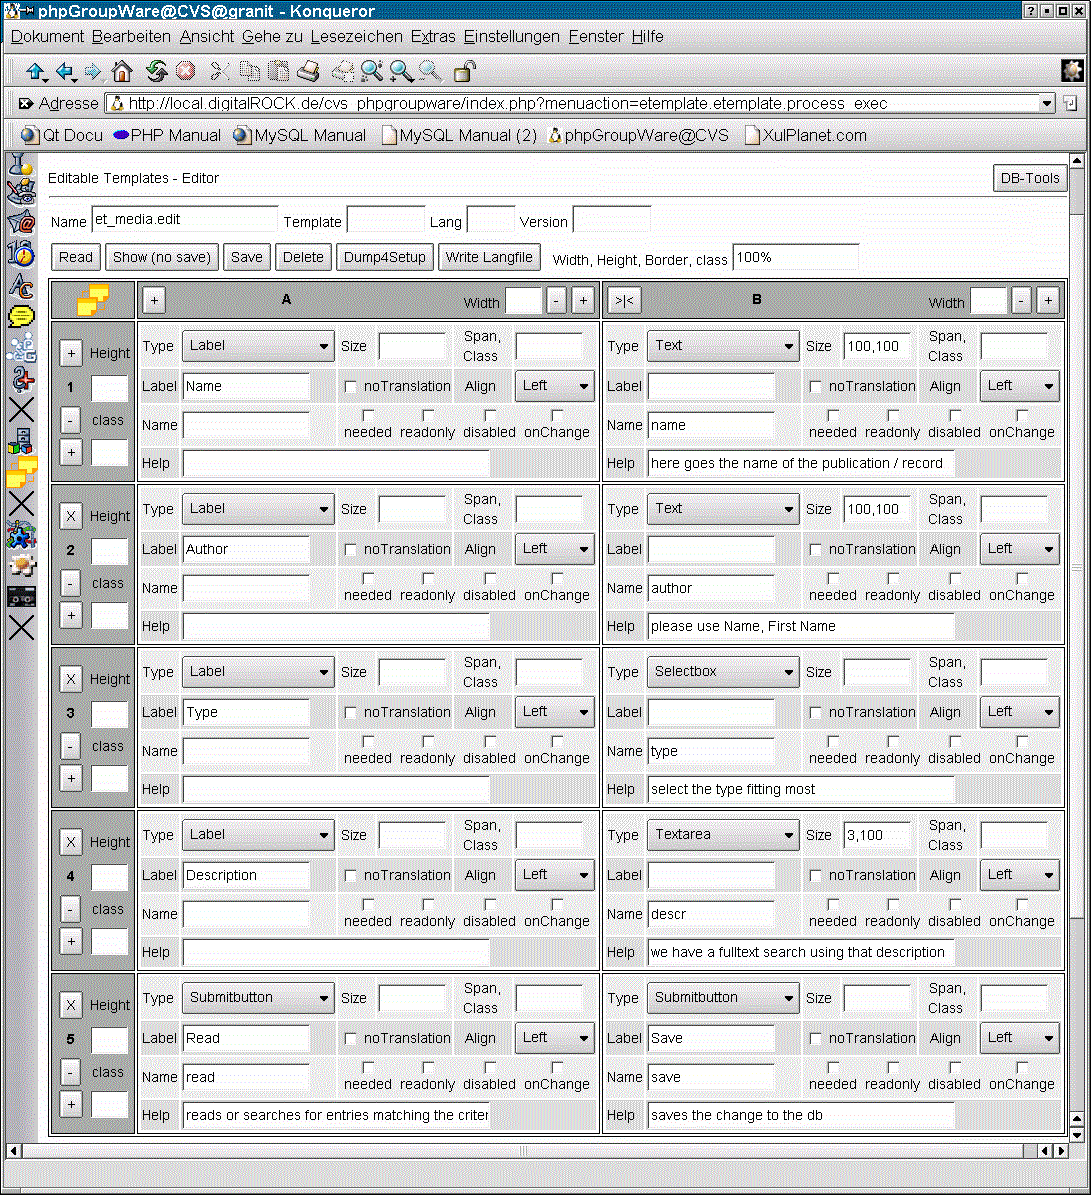
Task: Open the filing cabinet blocks sidebar icon
Action: (21, 441)
